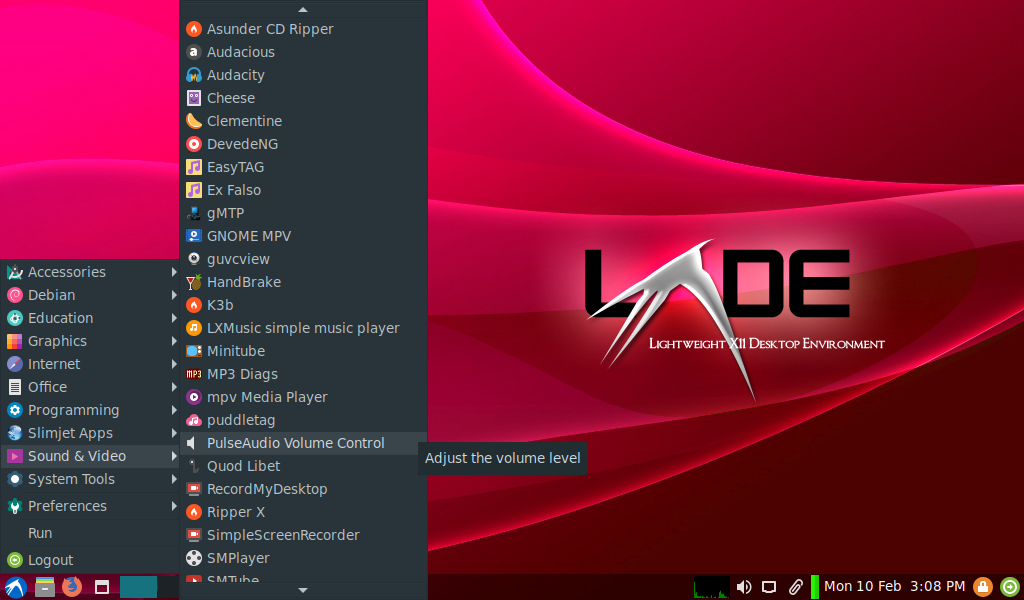The width and height of the screenshot is (1024, 600).
Task: Click the Audacious app icon
Action: (x=194, y=52)
